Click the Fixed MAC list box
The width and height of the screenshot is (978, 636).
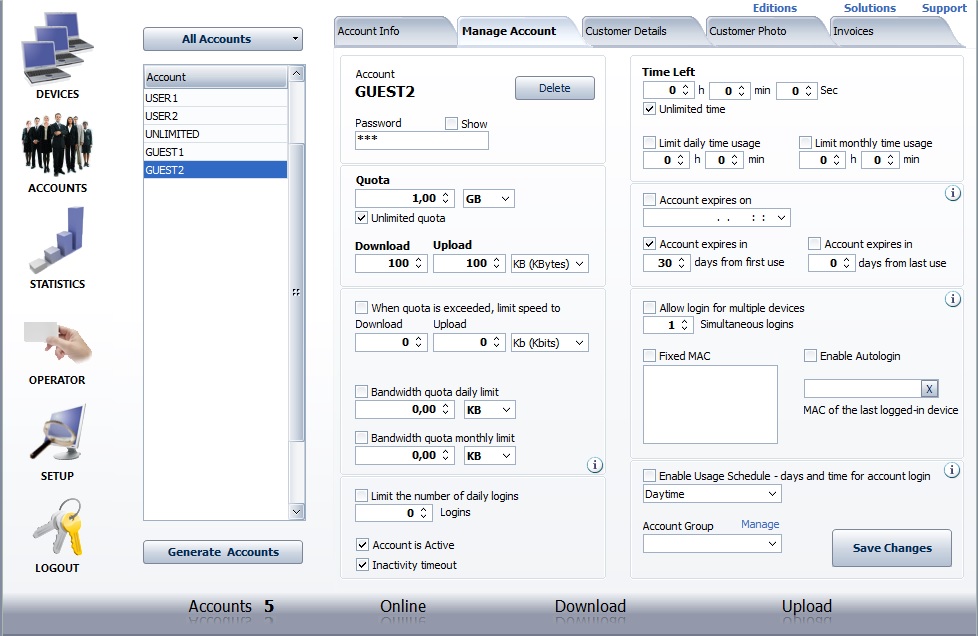pyautogui.click(x=710, y=405)
